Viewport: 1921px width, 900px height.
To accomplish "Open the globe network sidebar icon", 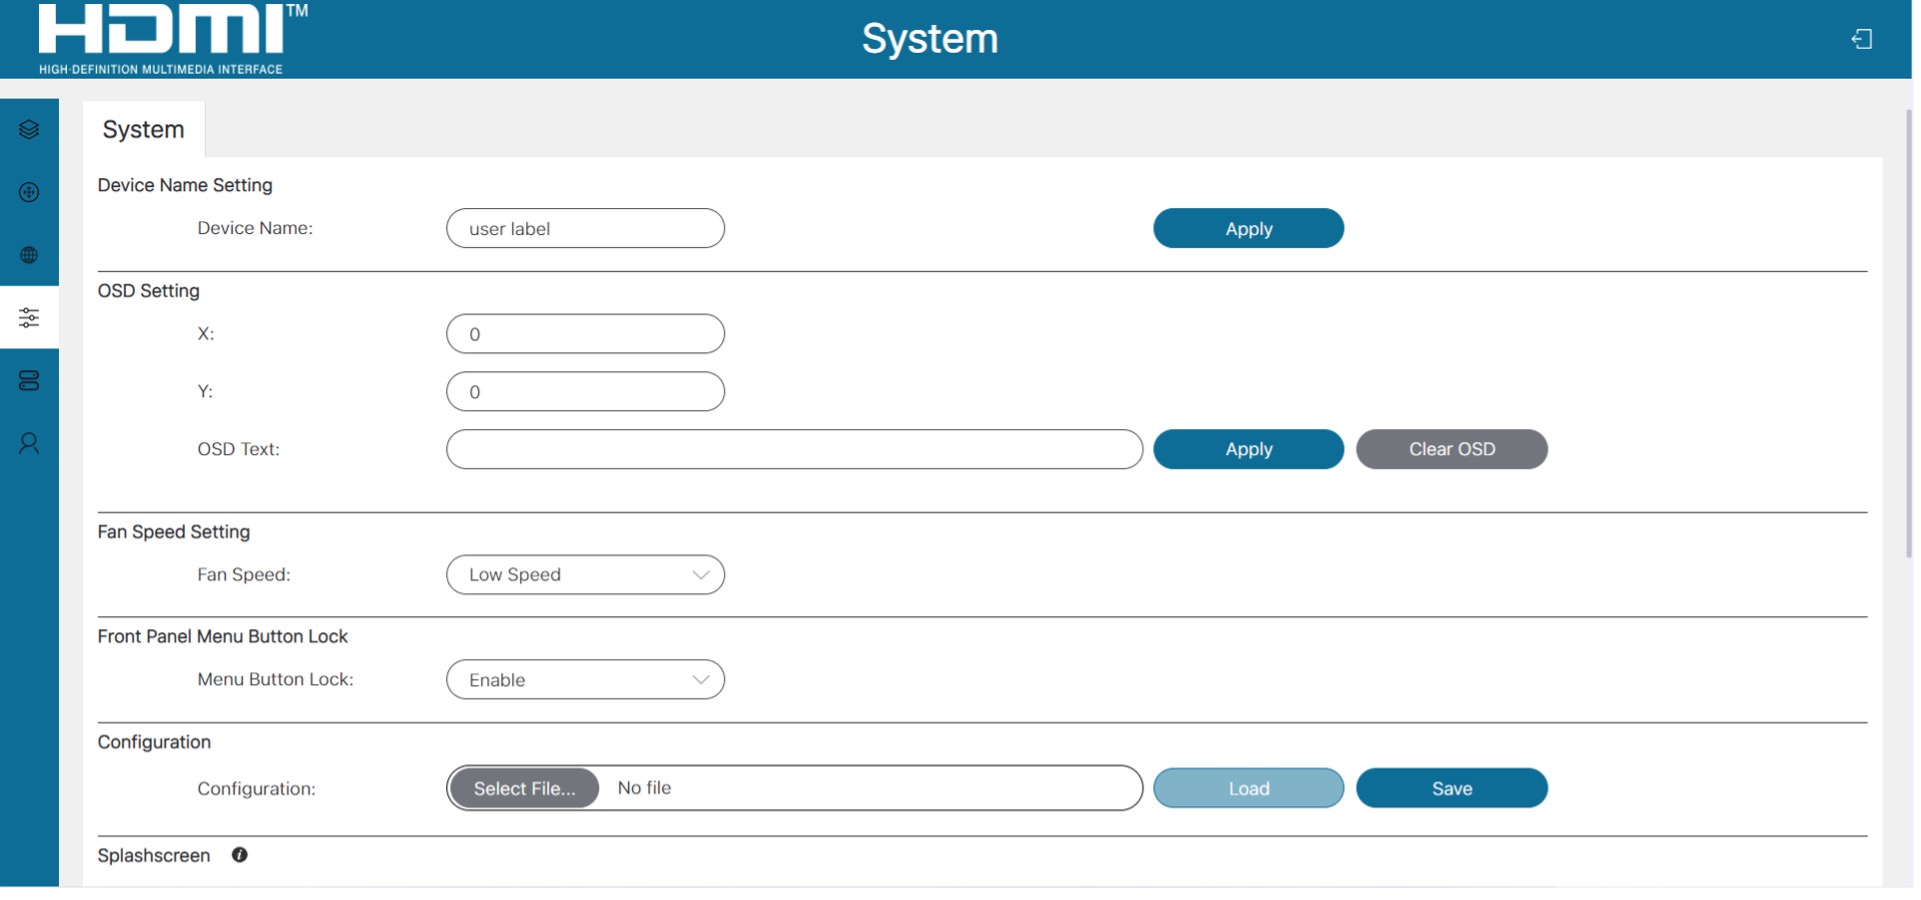I will tap(29, 255).
